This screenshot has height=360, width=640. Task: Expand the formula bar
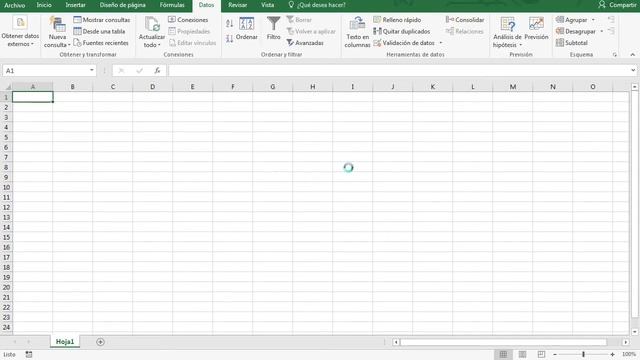633,70
